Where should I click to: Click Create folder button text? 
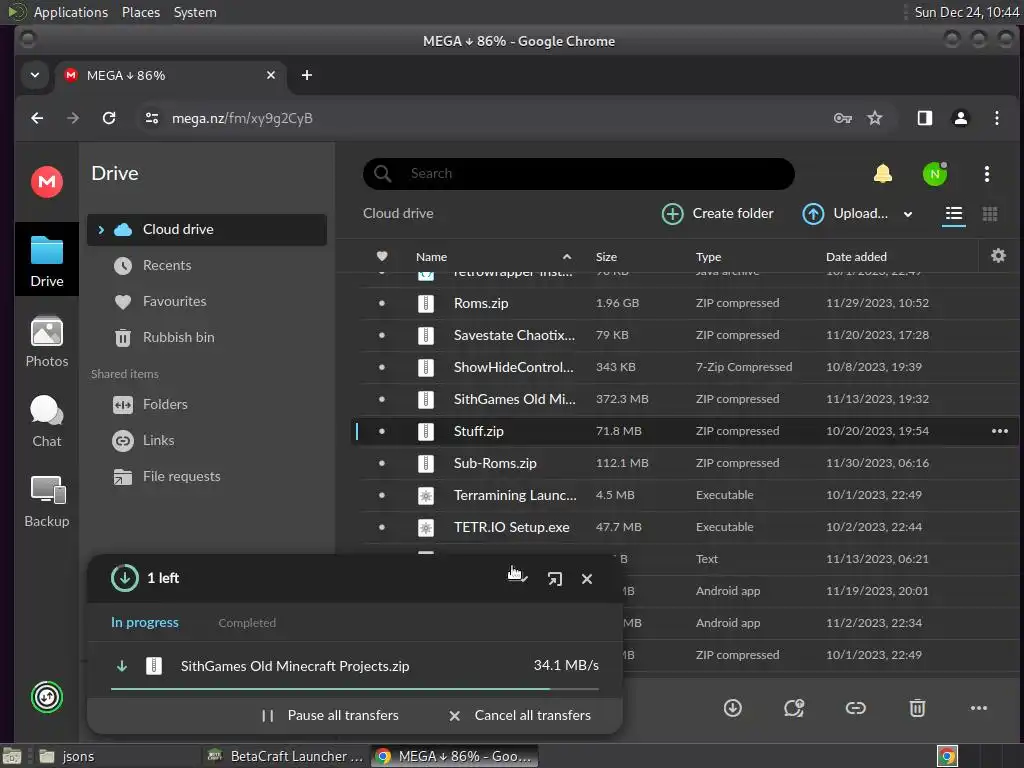(x=733, y=214)
